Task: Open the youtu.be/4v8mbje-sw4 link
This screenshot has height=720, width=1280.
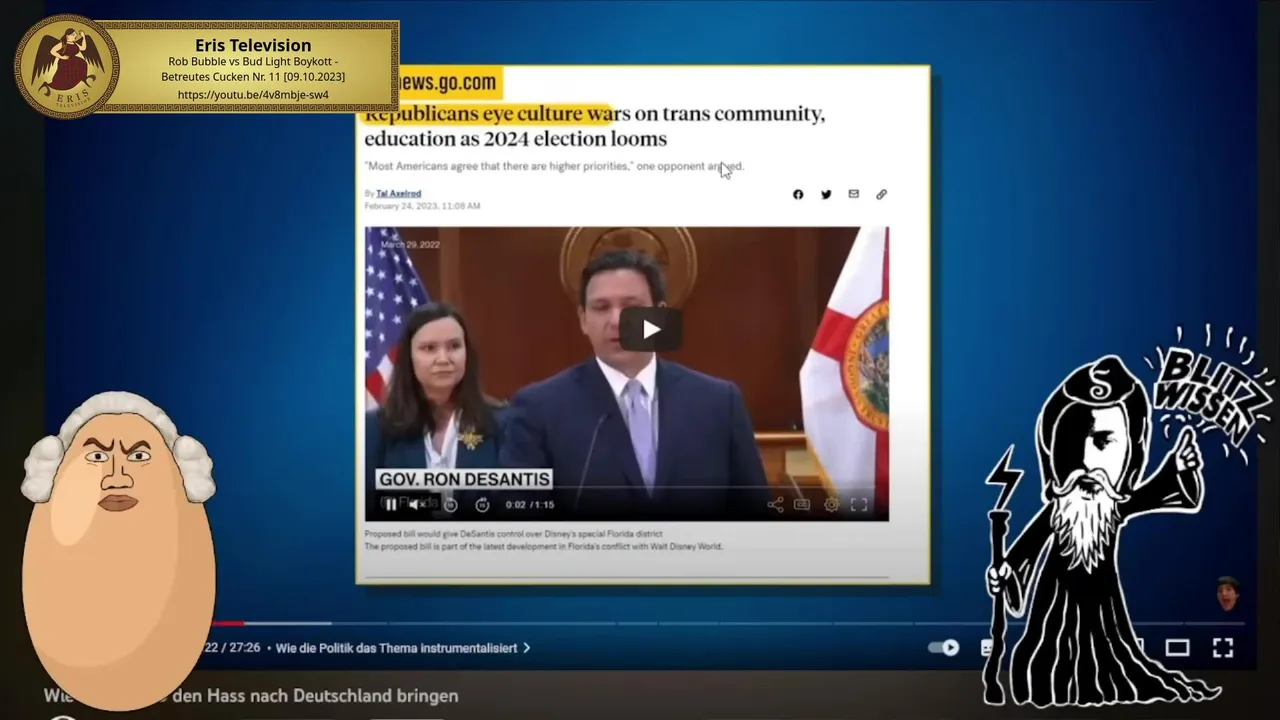Action: click(253, 95)
